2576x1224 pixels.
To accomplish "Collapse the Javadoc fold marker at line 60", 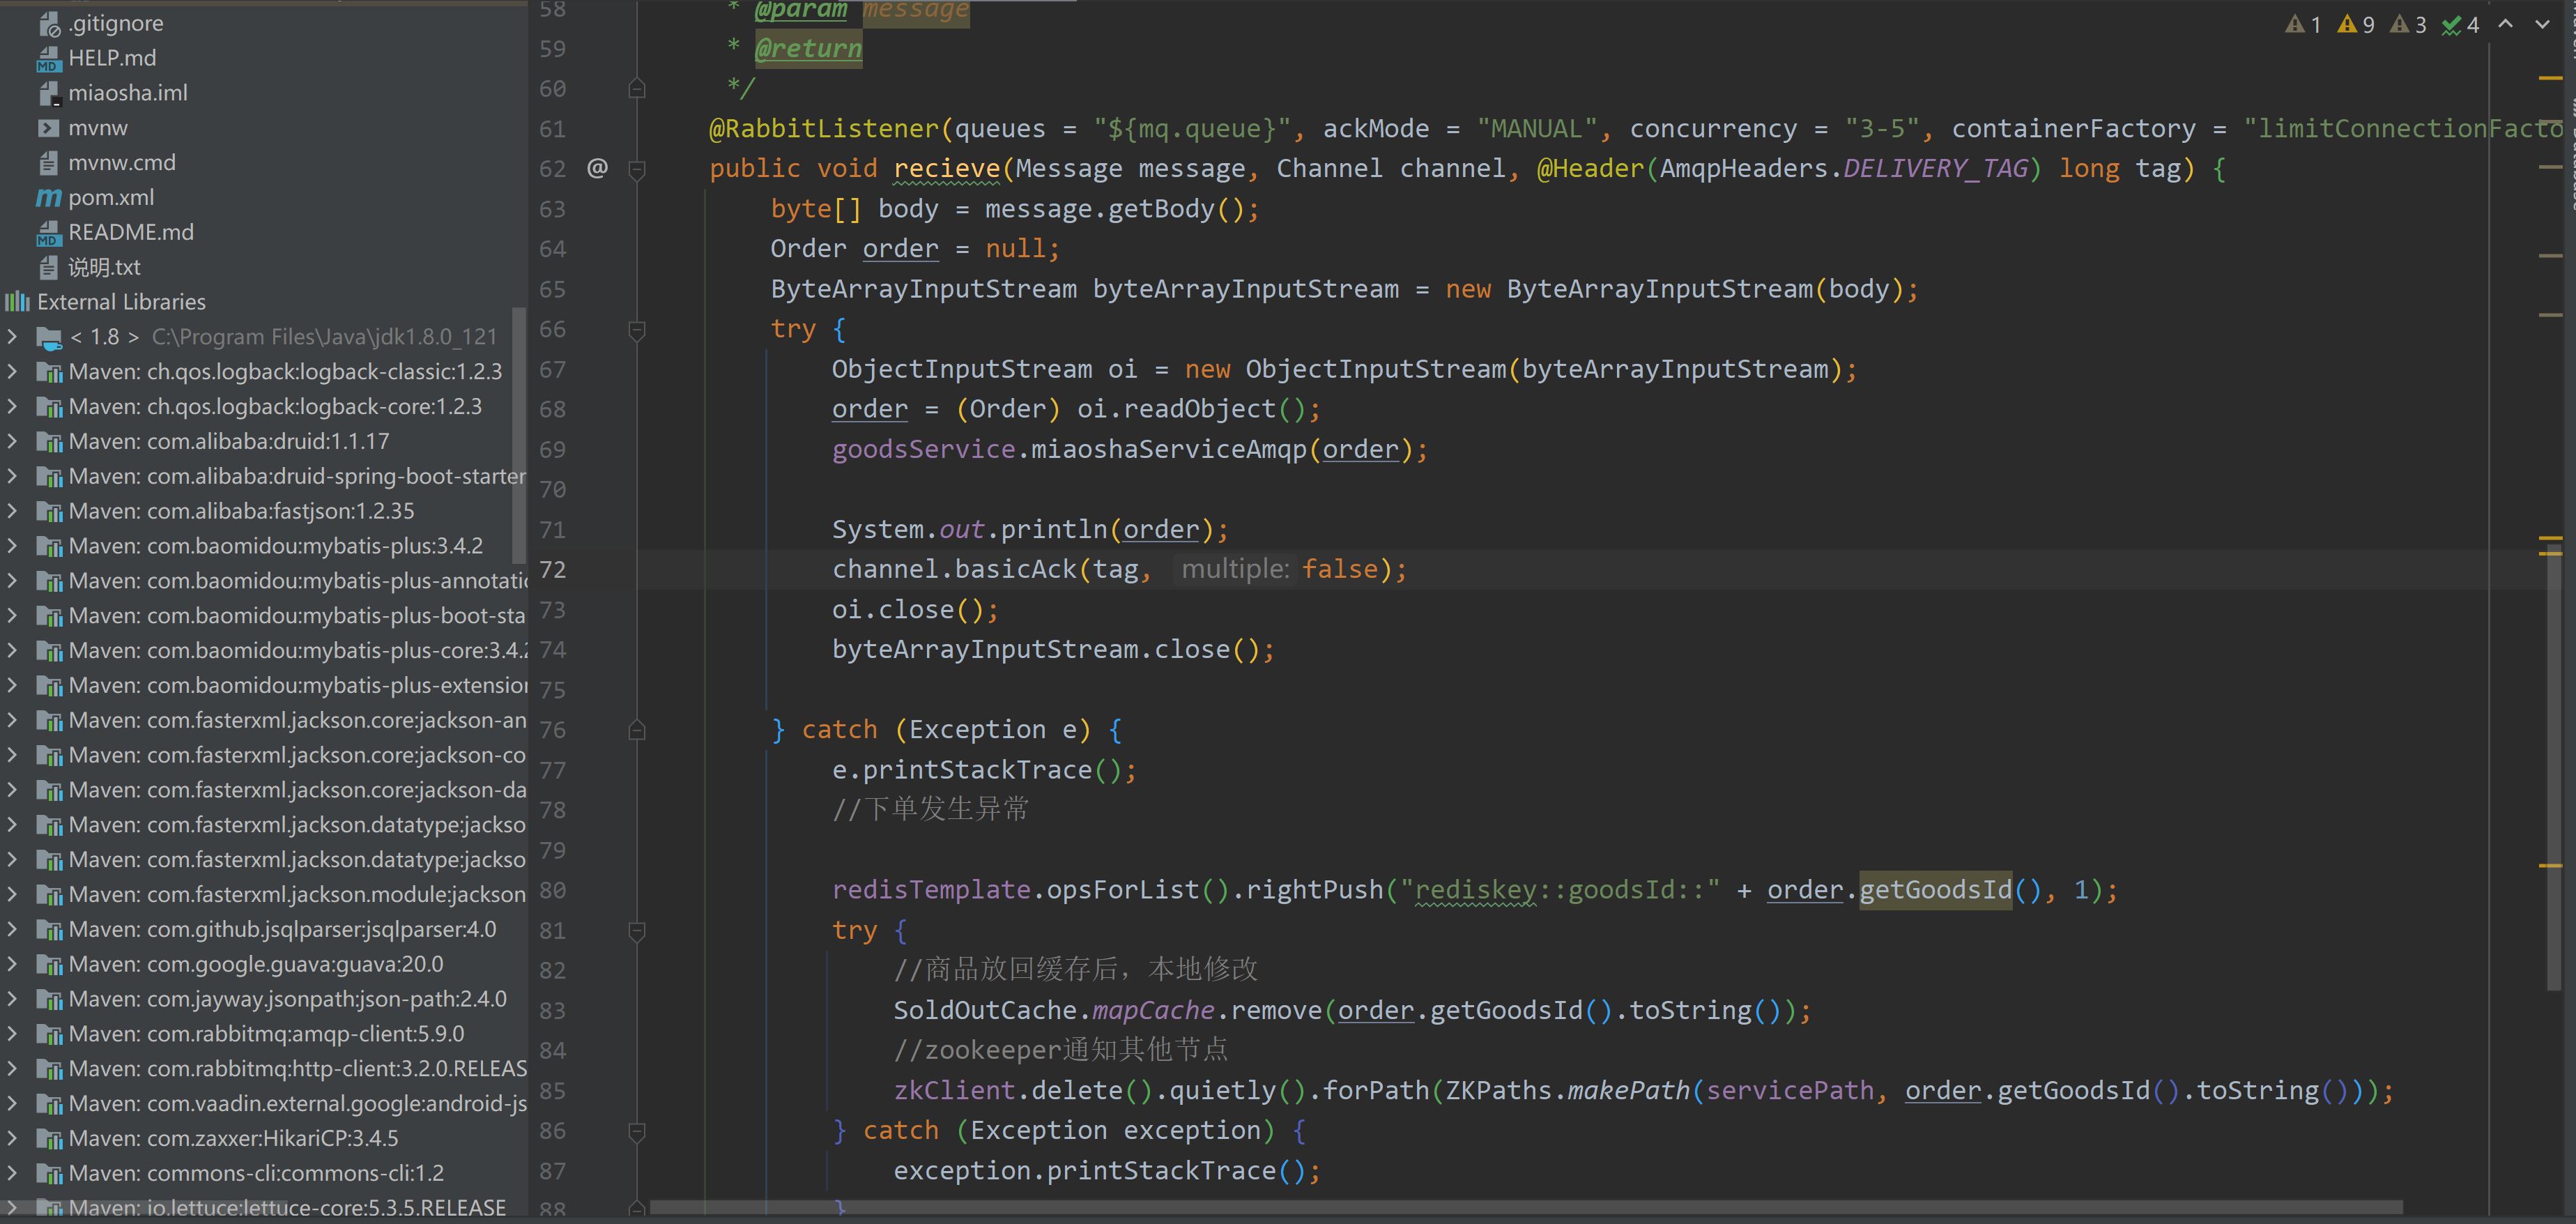I will pos(637,89).
